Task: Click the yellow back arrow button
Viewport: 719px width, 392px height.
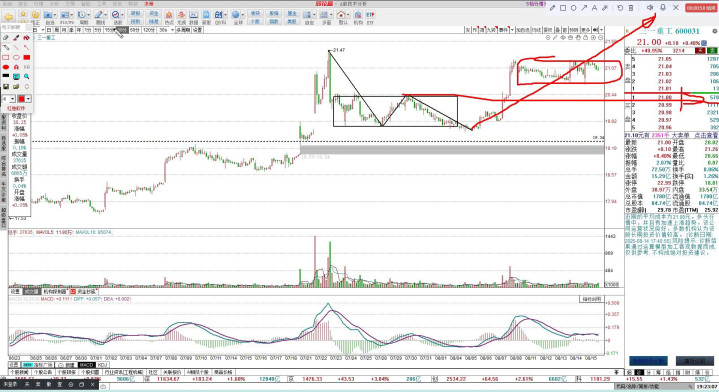Action: click(x=9, y=17)
